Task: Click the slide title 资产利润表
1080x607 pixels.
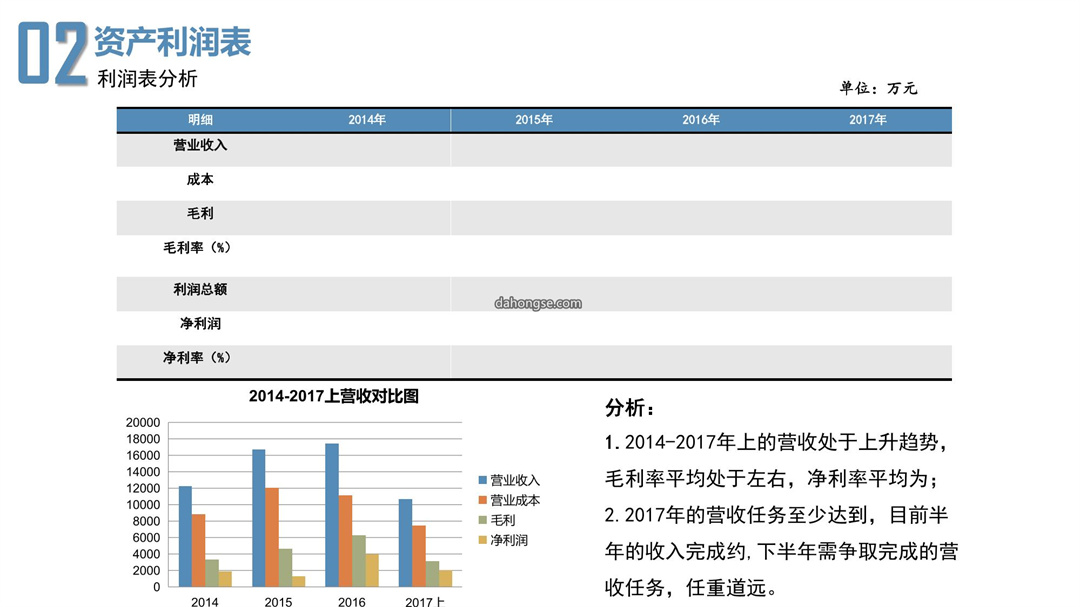Action: coord(172,42)
